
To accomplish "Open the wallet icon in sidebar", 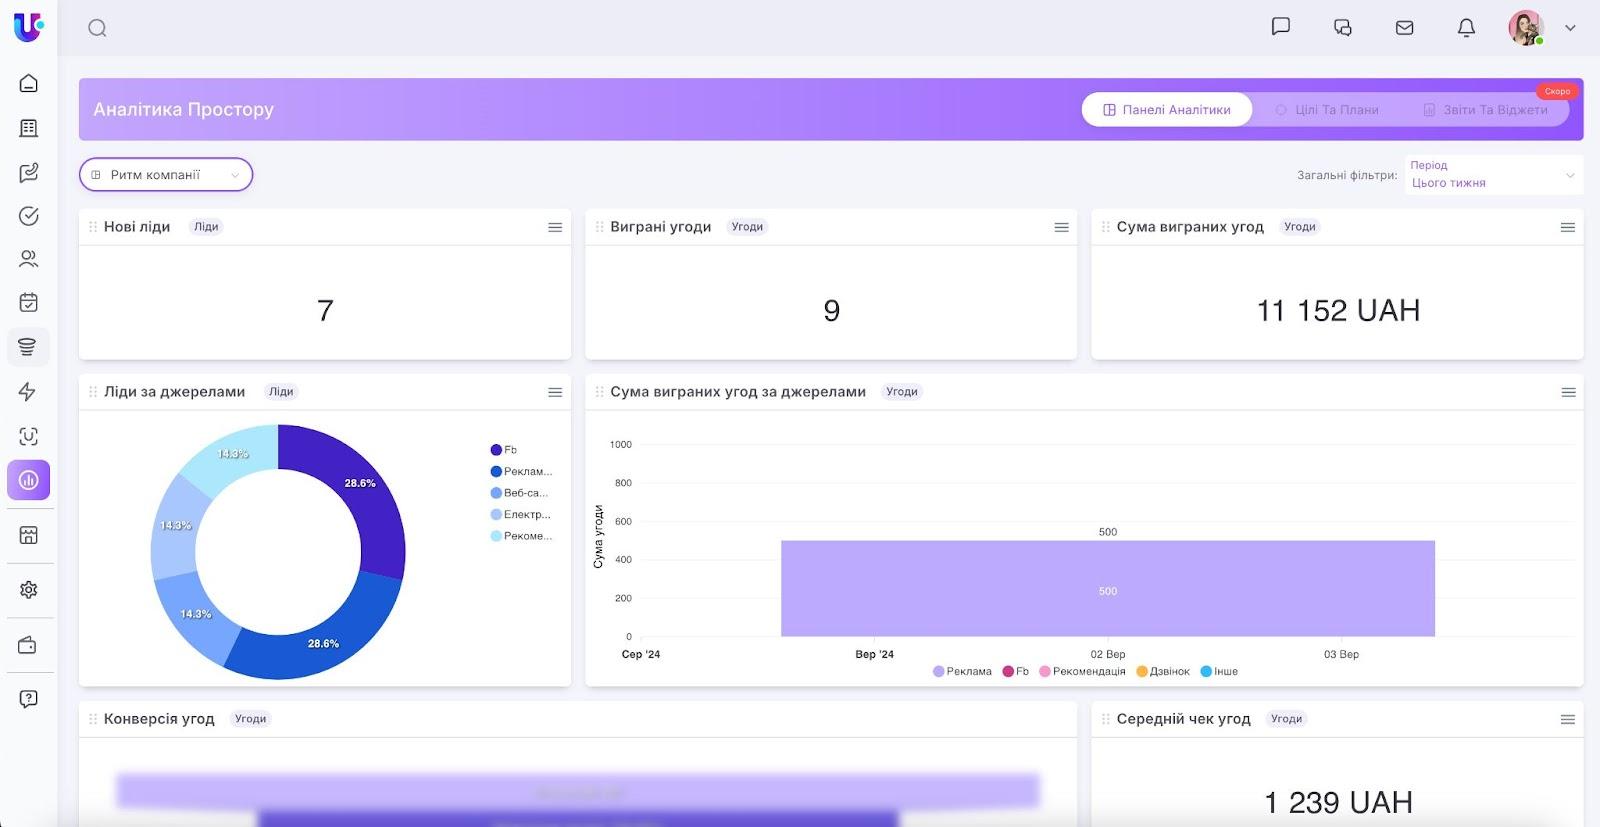I will pyautogui.click(x=28, y=646).
